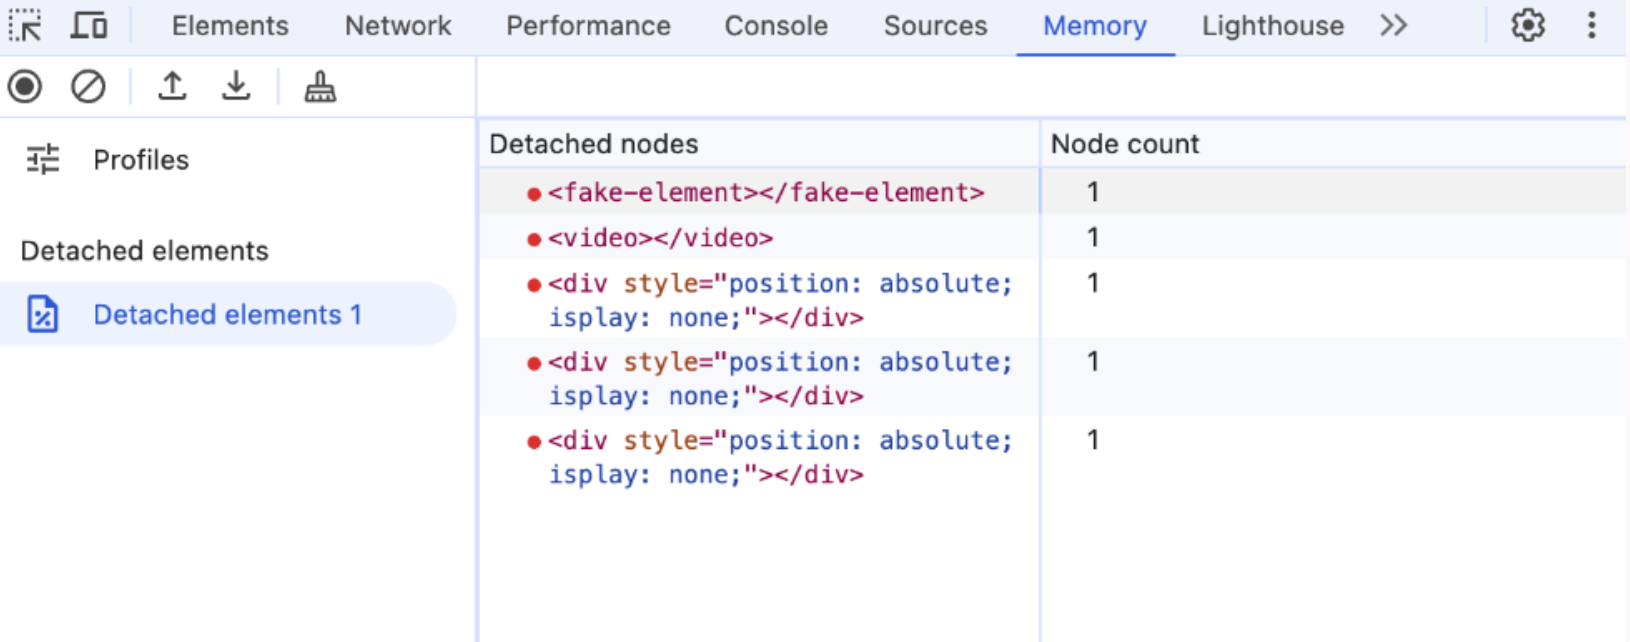Select the Detached elements 1 profile
The image size is (1630, 642).
click(228, 314)
